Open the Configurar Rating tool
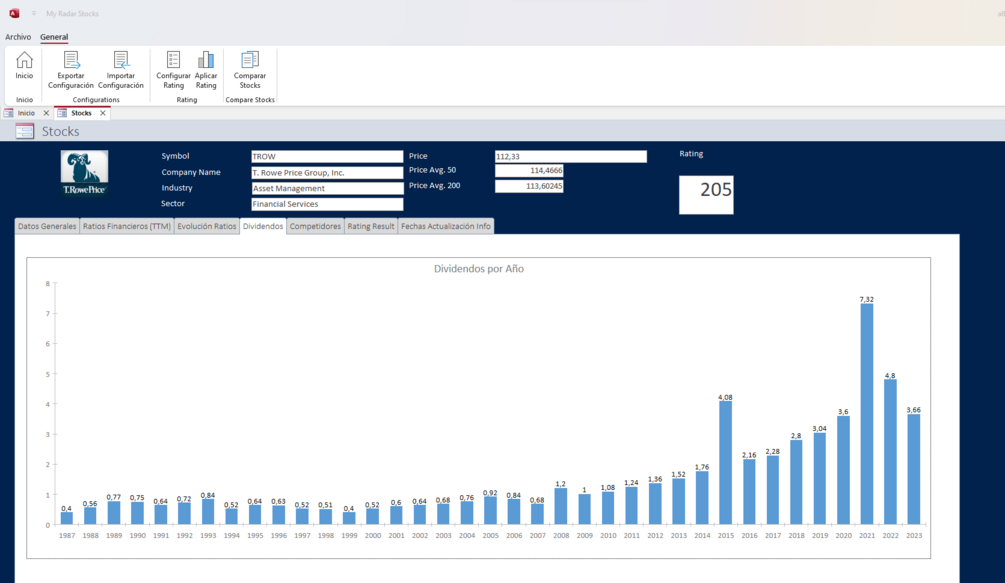This screenshot has height=583, width=1005. 173,70
